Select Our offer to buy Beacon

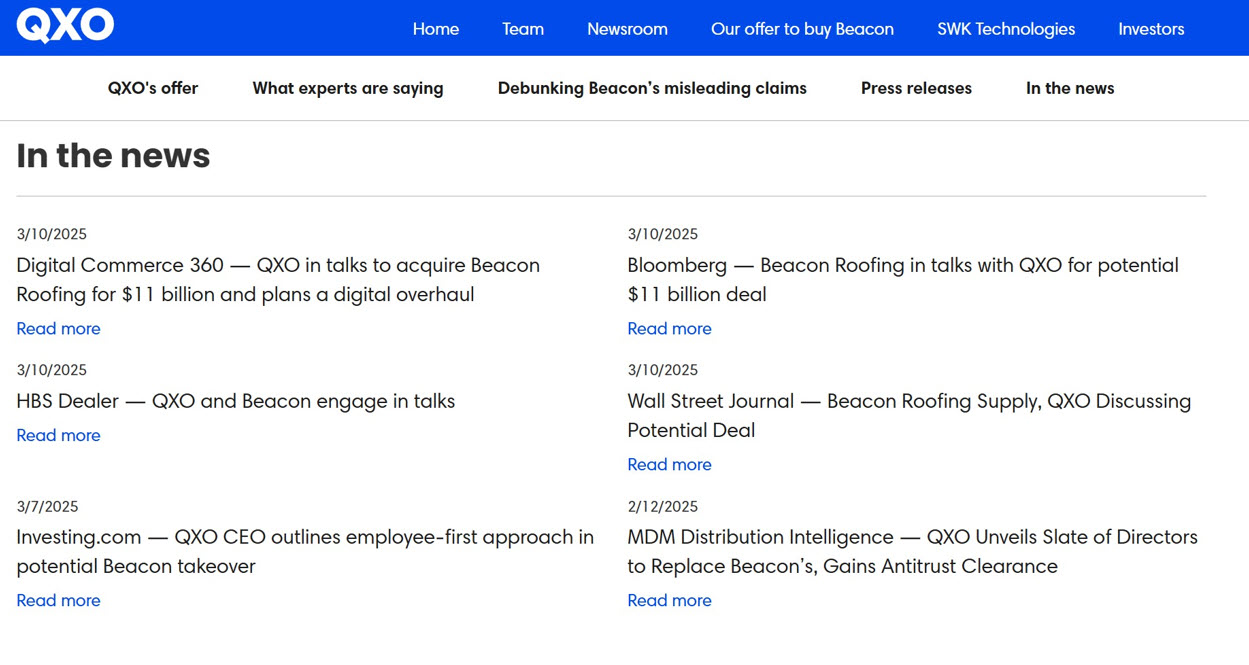[802, 29]
